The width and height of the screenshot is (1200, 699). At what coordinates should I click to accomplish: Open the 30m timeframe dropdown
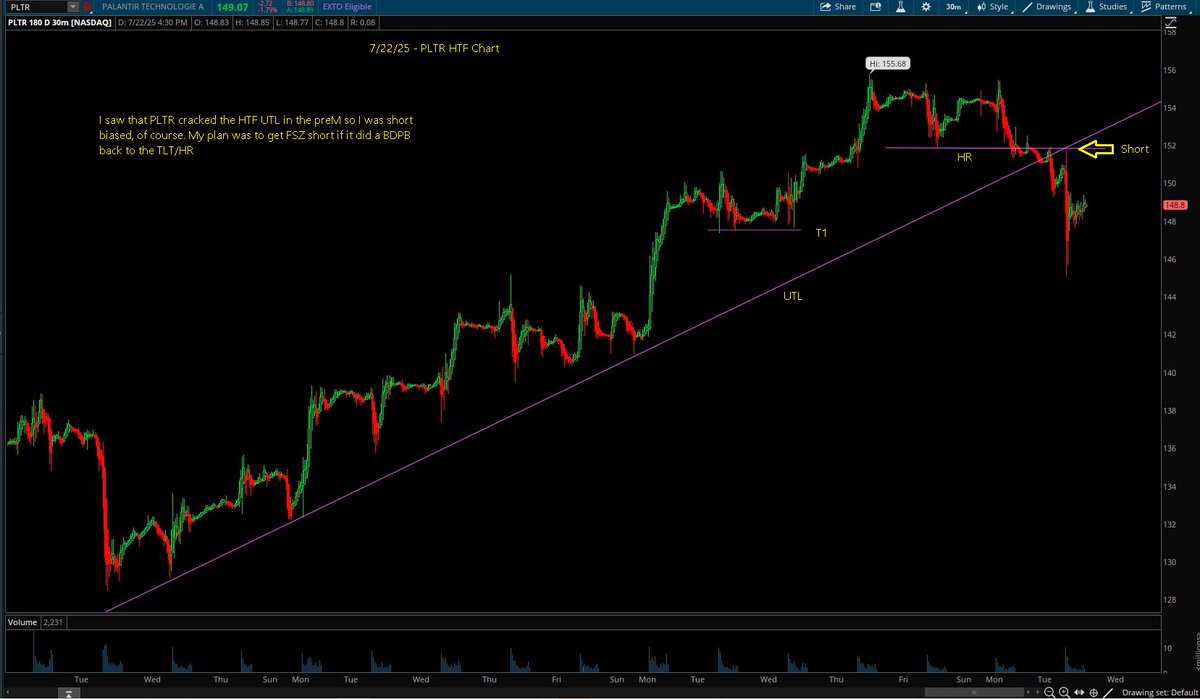[955, 7]
